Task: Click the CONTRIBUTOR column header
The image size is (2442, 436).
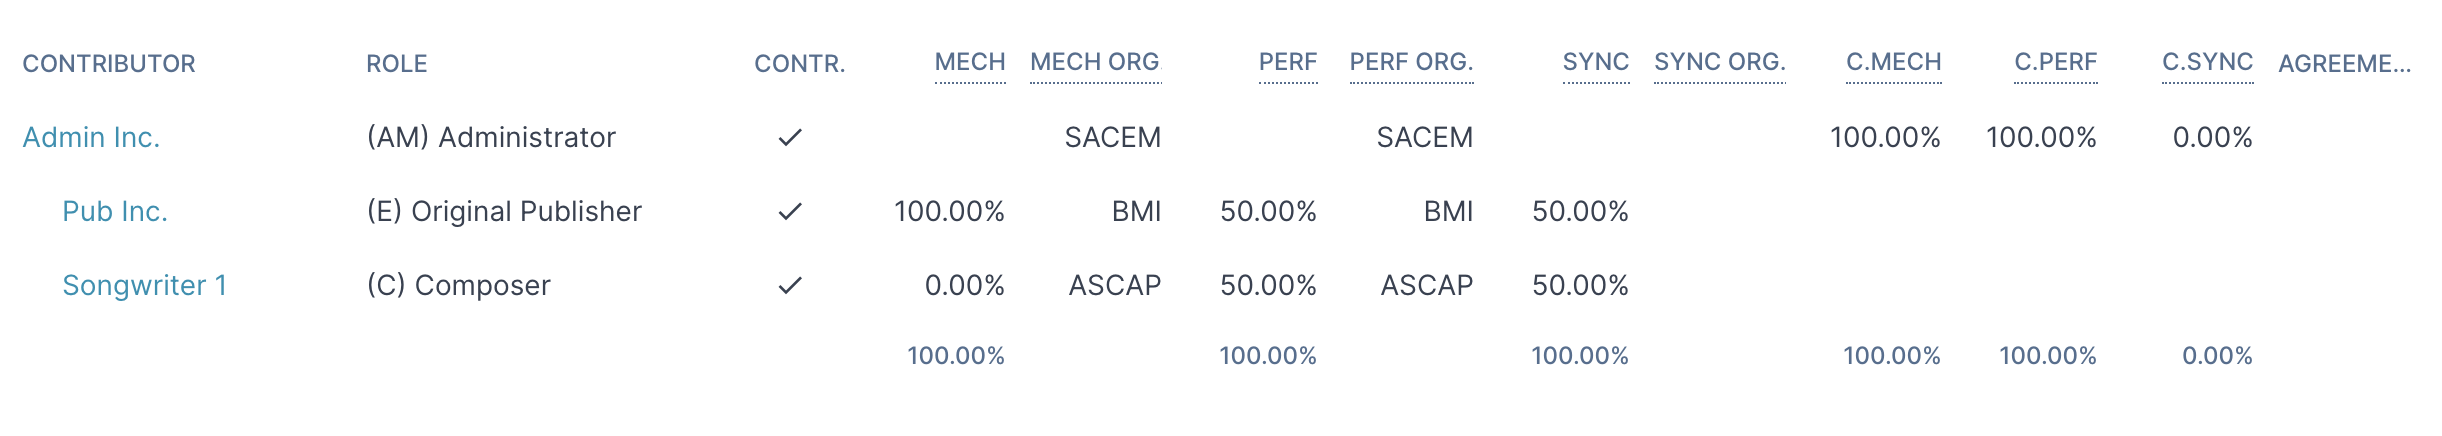Action: point(109,64)
